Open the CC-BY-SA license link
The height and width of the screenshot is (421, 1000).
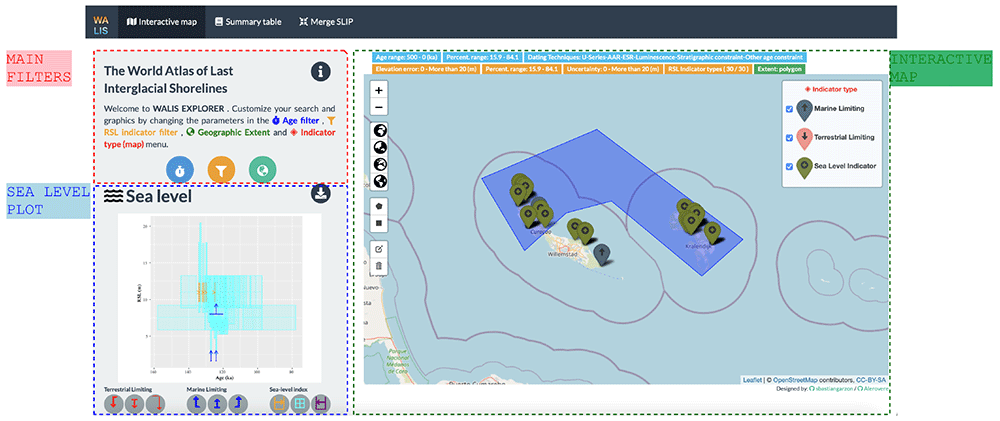tap(871, 380)
